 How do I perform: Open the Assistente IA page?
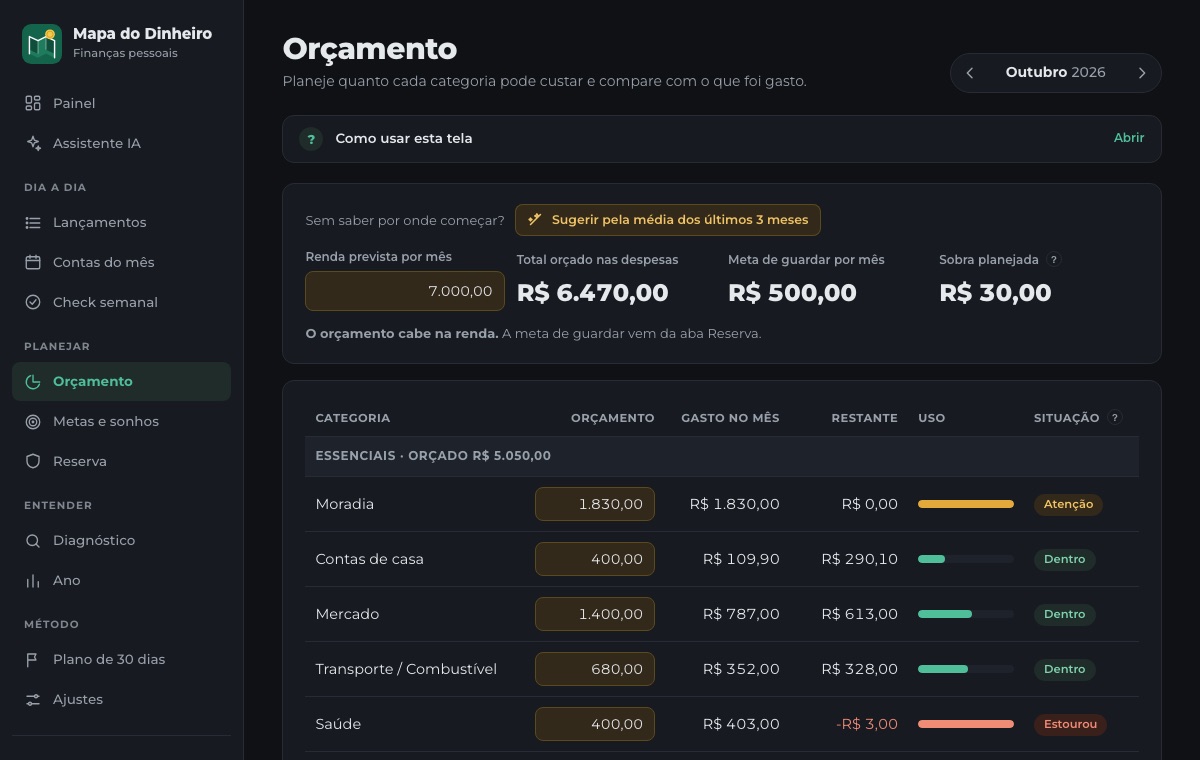[x=121, y=143]
